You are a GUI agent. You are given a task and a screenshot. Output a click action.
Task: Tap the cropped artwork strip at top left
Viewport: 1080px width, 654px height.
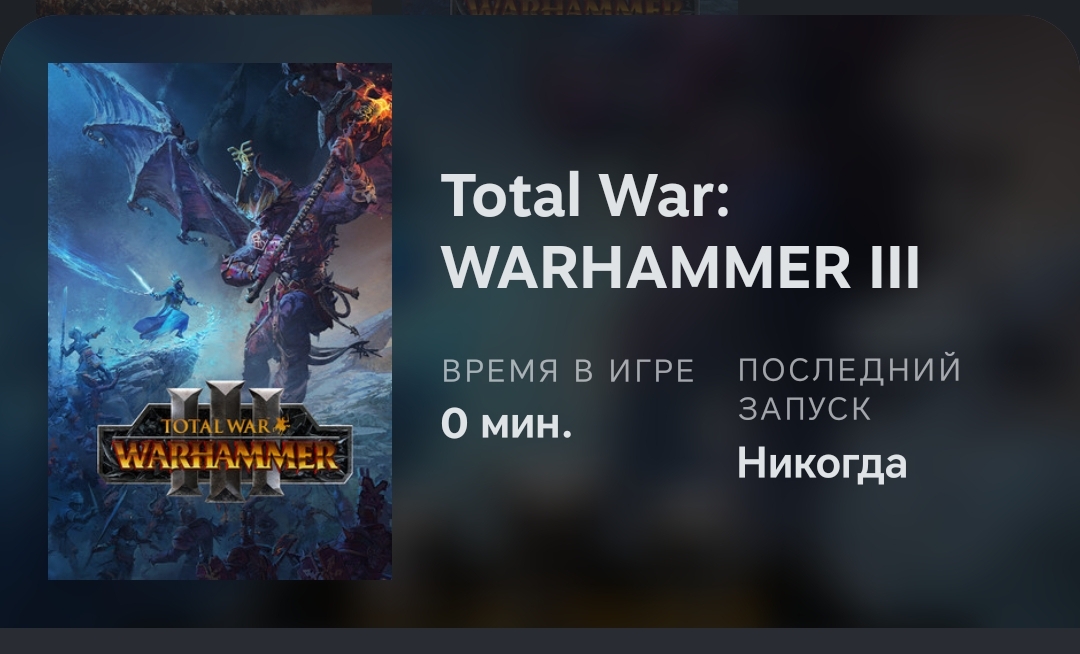pyautogui.click(x=203, y=8)
